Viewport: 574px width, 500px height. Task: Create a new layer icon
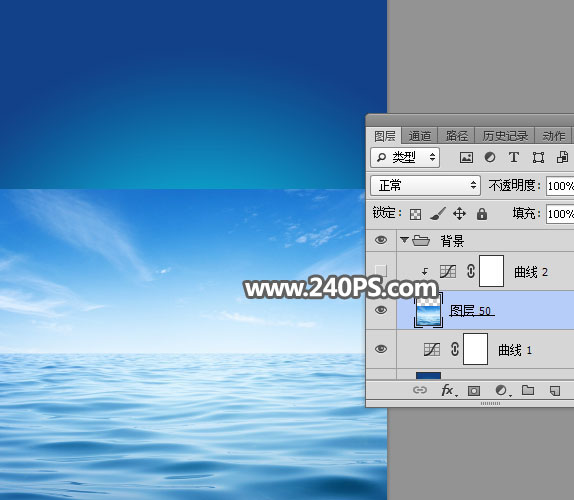coord(555,391)
